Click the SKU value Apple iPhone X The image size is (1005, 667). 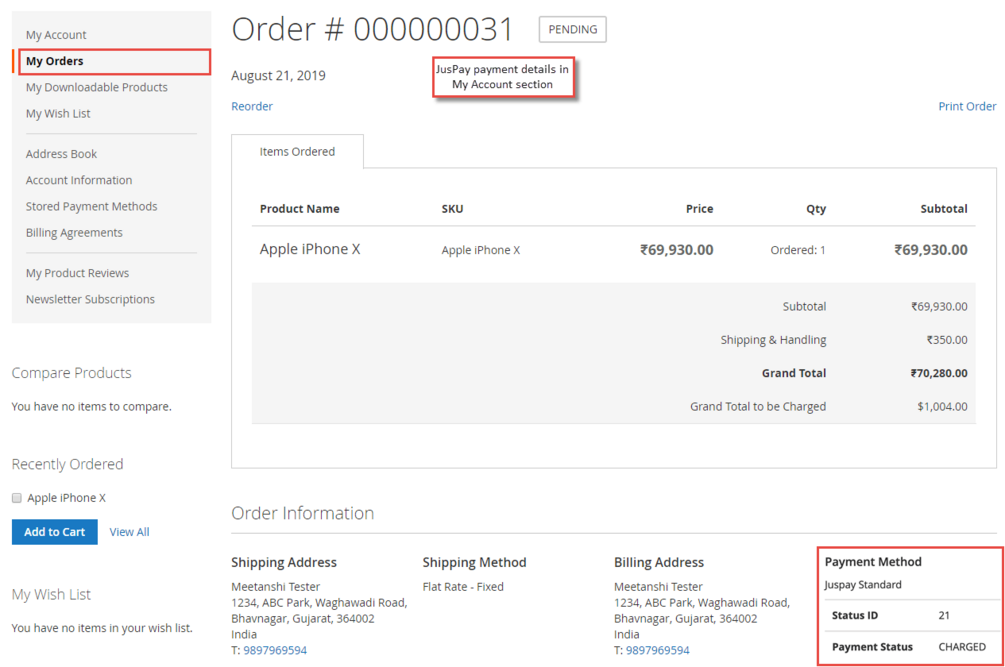tap(481, 251)
